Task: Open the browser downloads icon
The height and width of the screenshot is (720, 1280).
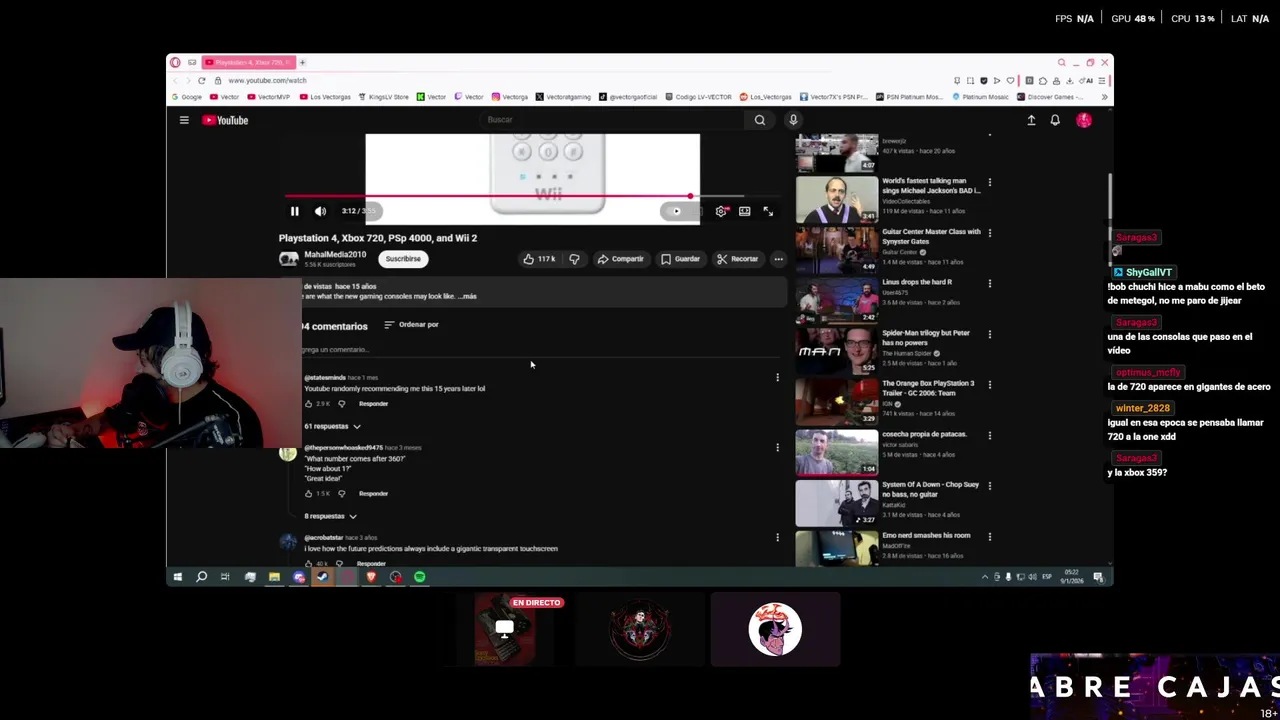Action: point(1070,80)
